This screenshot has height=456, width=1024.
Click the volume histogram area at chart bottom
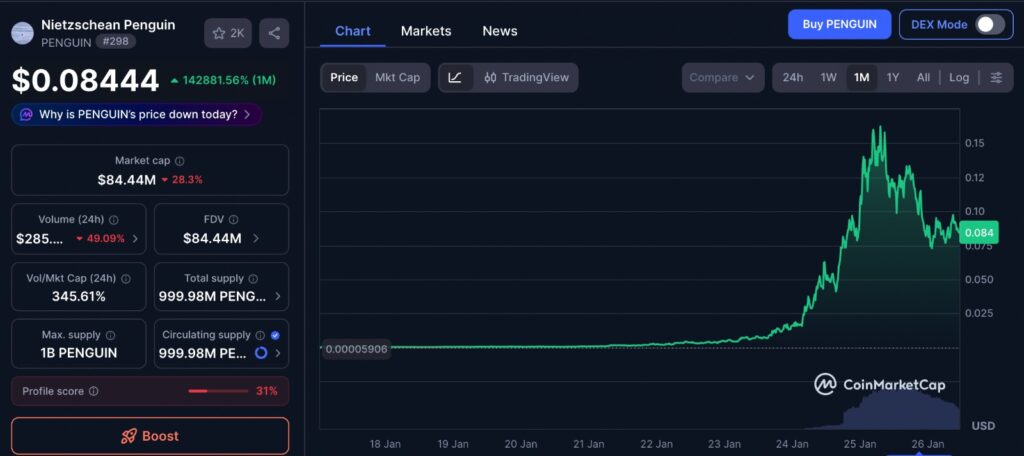[x=901, y=411]
